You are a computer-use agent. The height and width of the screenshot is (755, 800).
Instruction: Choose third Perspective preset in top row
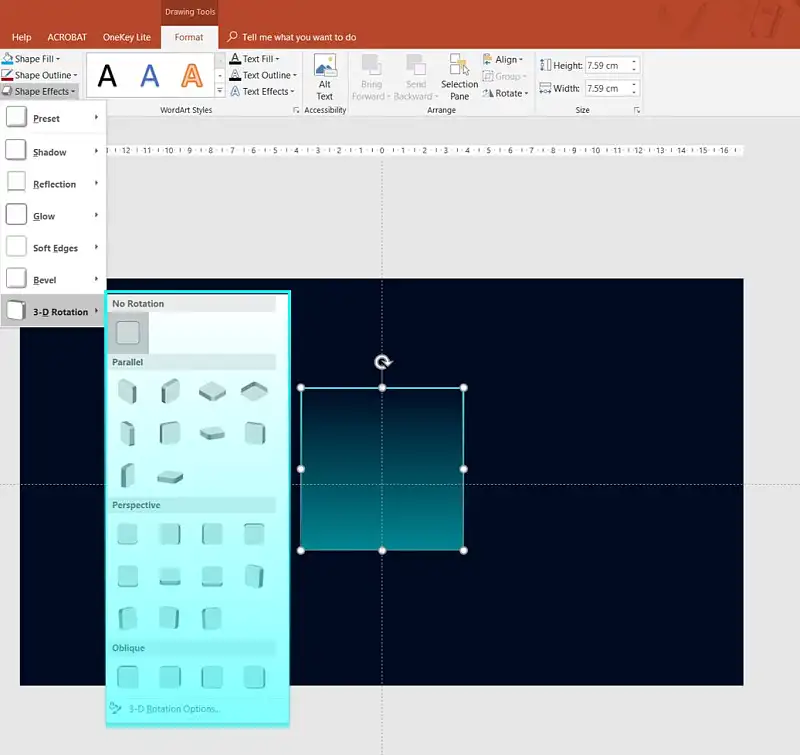pos(212,534)
